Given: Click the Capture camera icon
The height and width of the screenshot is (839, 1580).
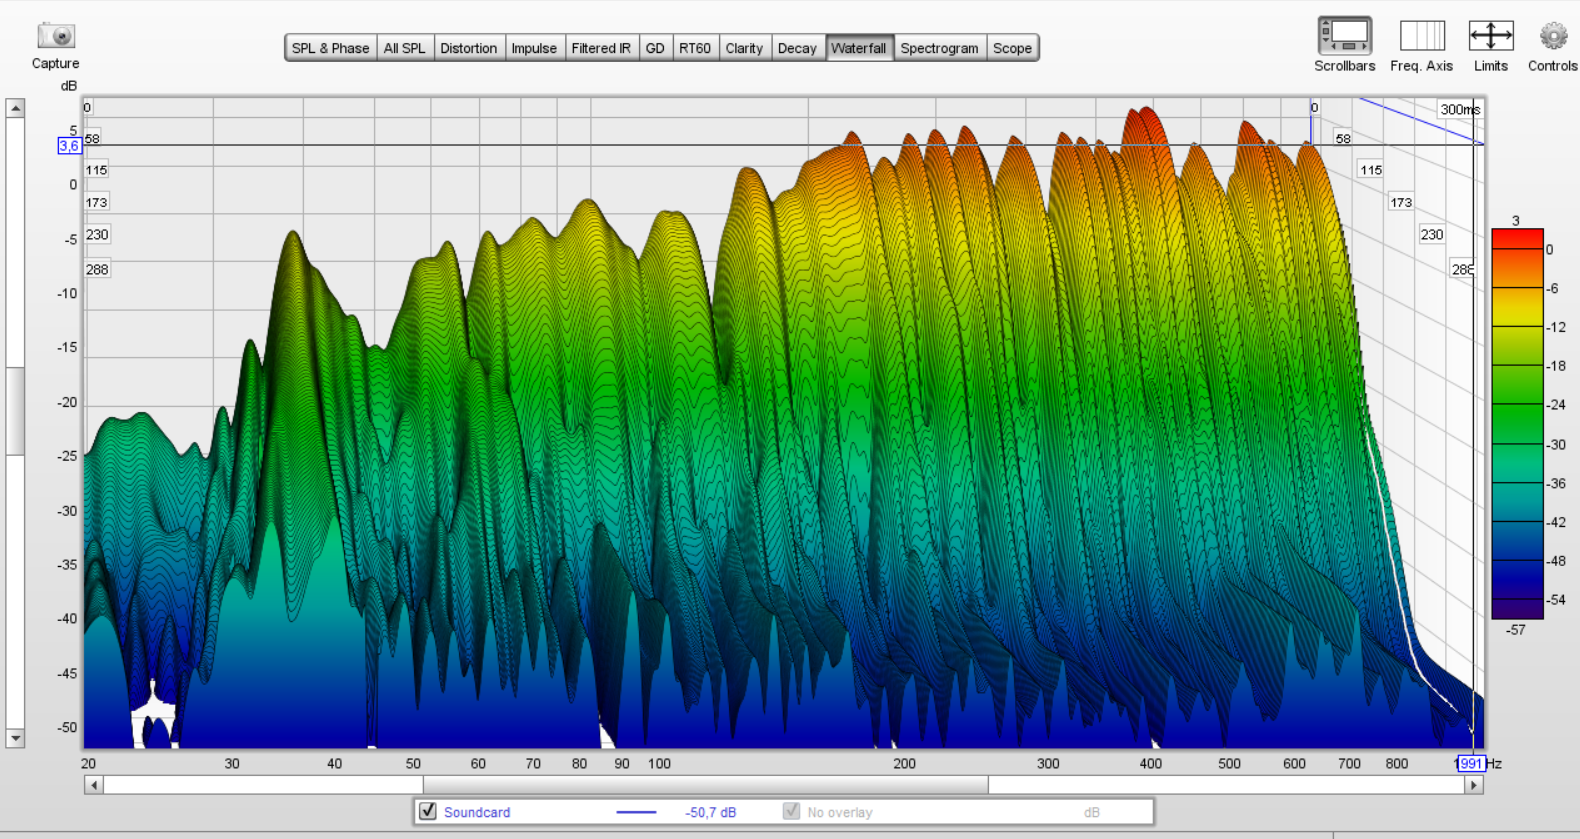Looking at the screenshot, I should click(56, 37).
